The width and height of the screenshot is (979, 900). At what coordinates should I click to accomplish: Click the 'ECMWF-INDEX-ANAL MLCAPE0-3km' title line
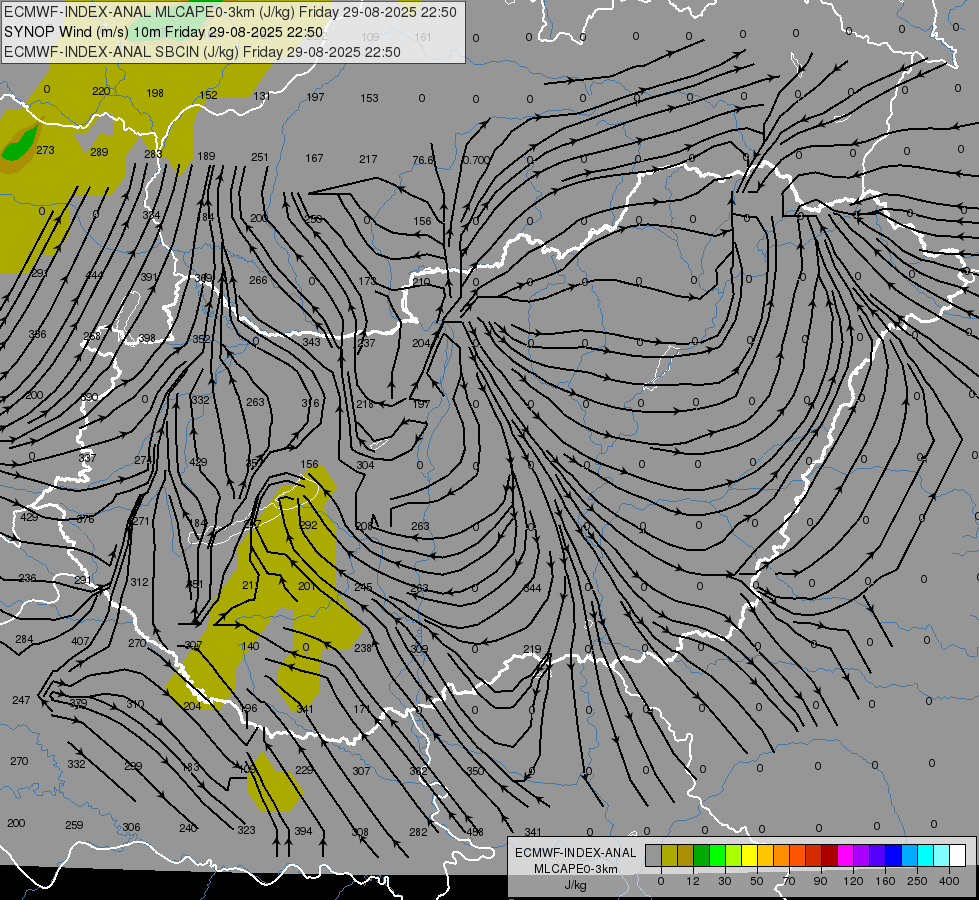[x=230, y=12]
